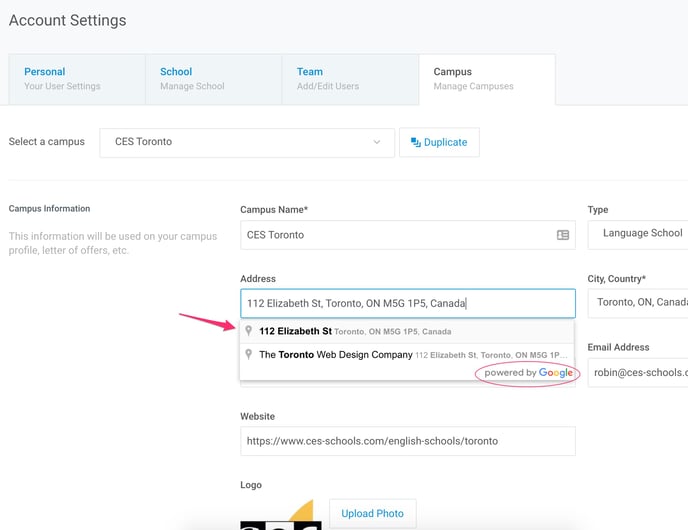
Task: Open the CES Toronto campus selector
Action: coord(247,143)
